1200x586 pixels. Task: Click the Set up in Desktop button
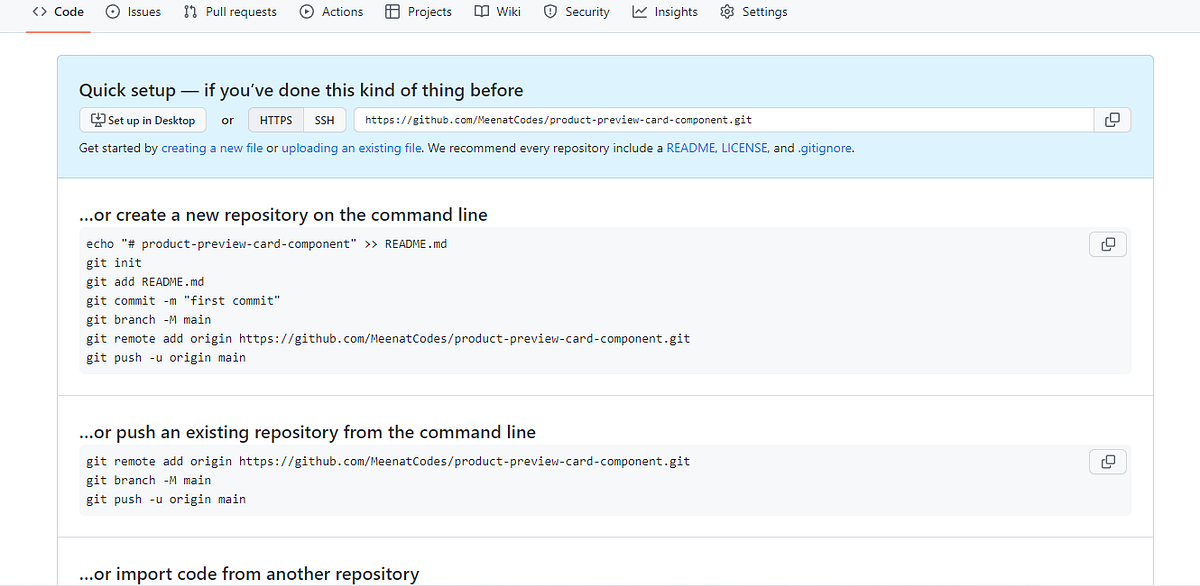[x=142, y=119]
